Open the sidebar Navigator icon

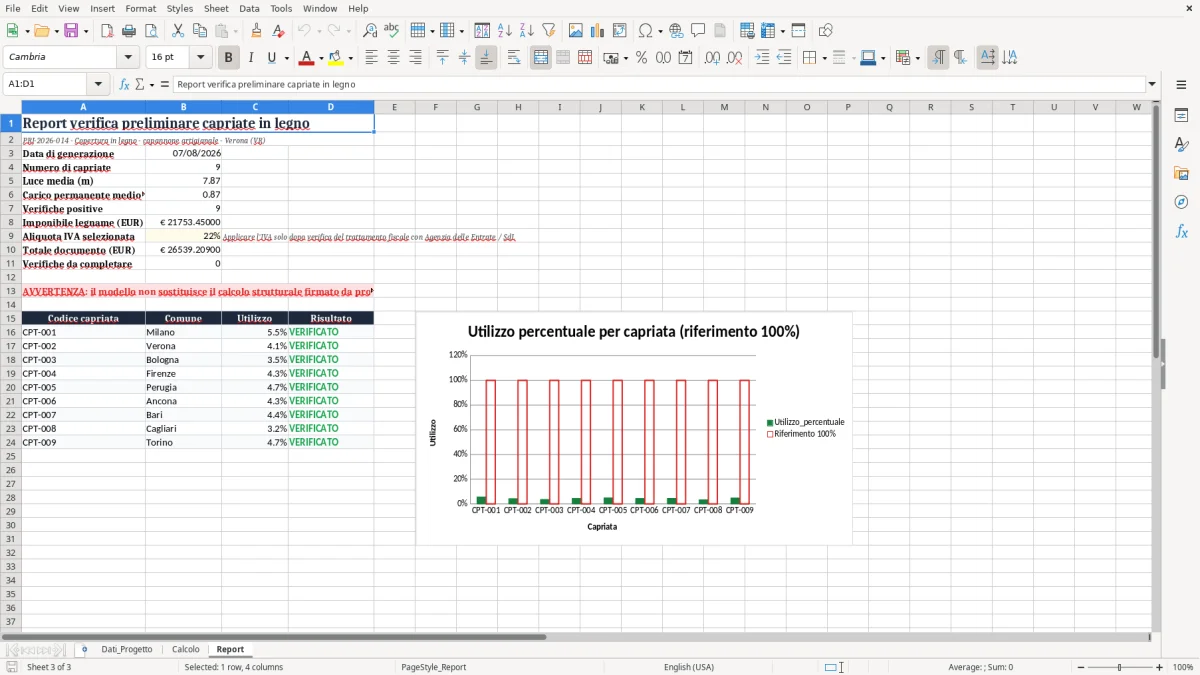[x=1181, y=202]
